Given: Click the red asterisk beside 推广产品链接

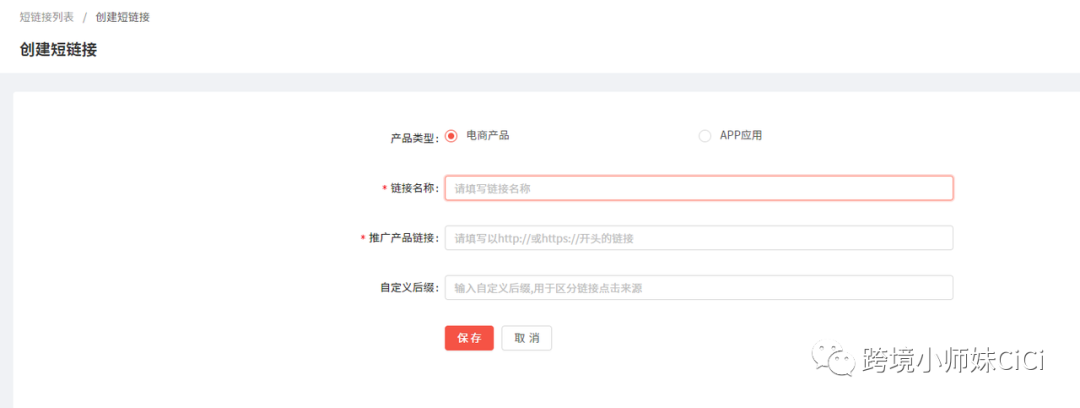Looking at the screenshot, I should pyautogui.click(x=363, y=238).
